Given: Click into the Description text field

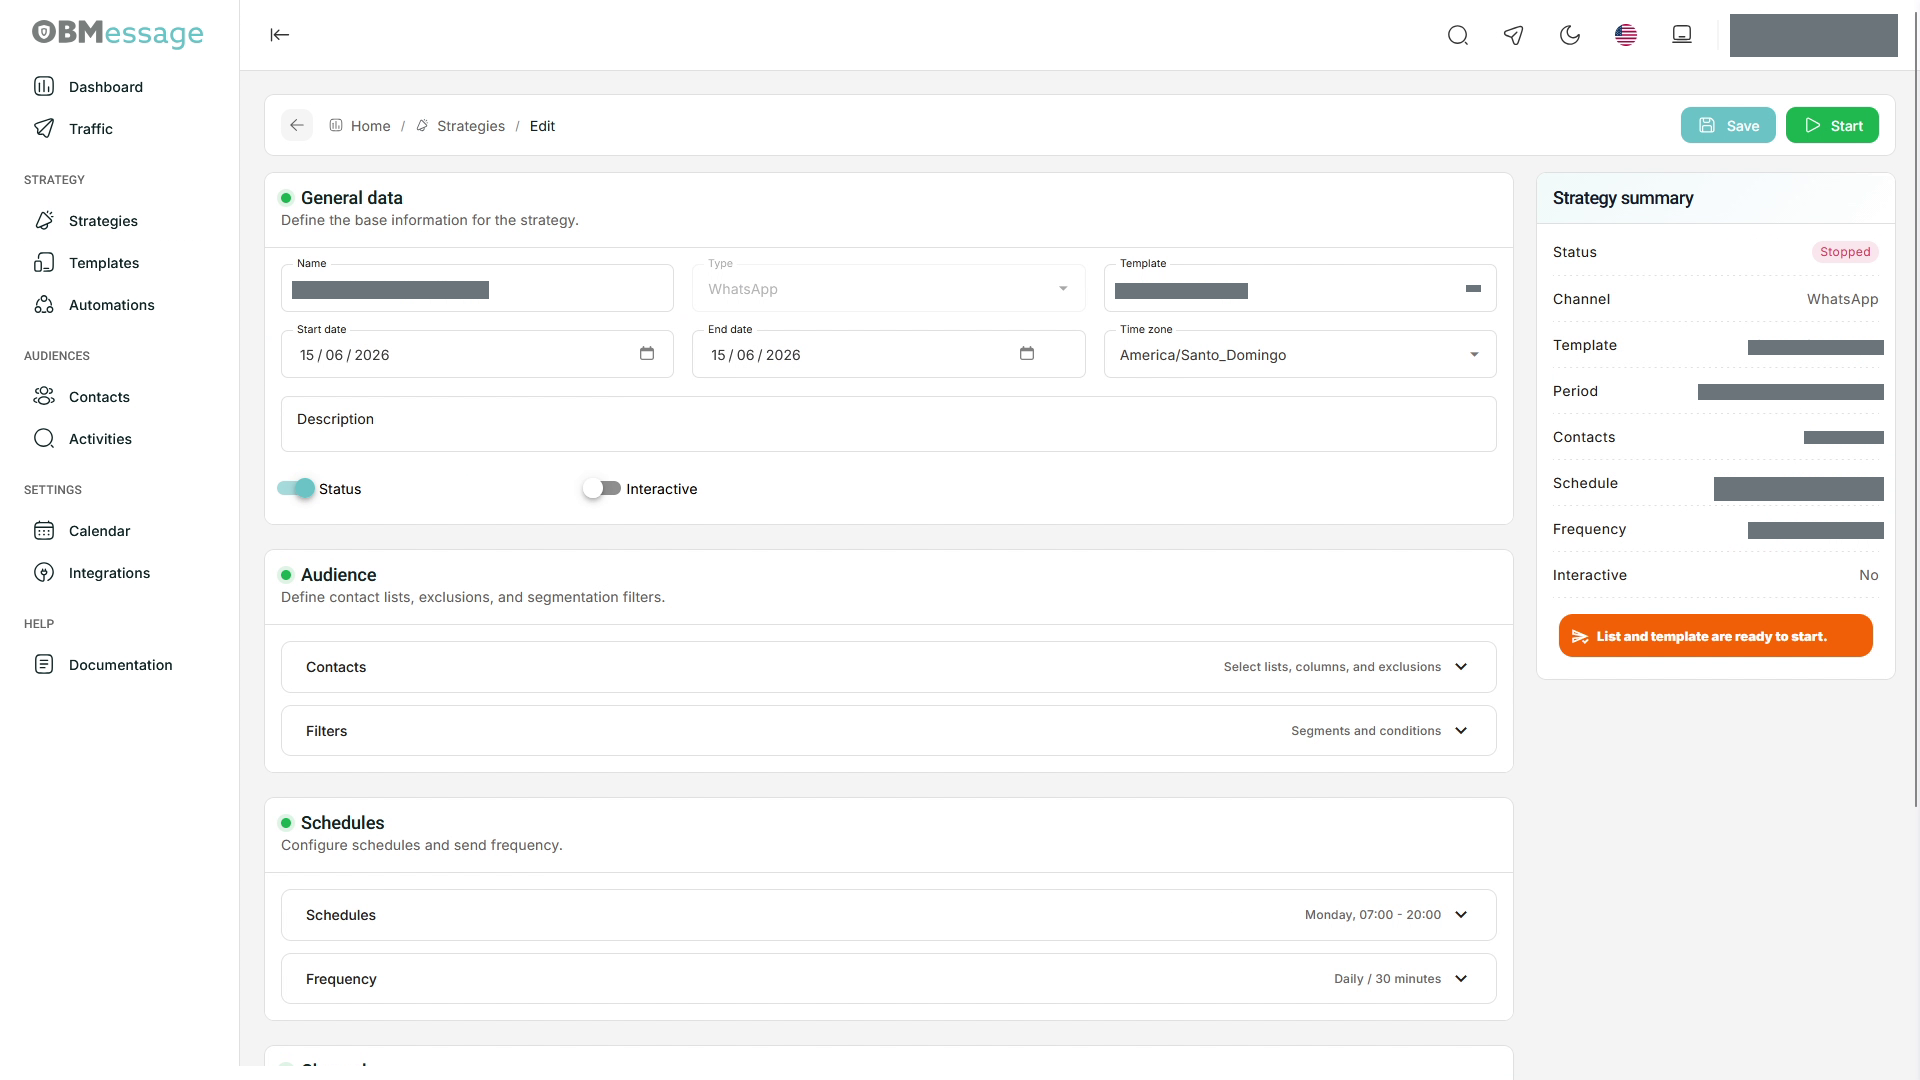Looking at the screenshot, I should pos(888,424).
